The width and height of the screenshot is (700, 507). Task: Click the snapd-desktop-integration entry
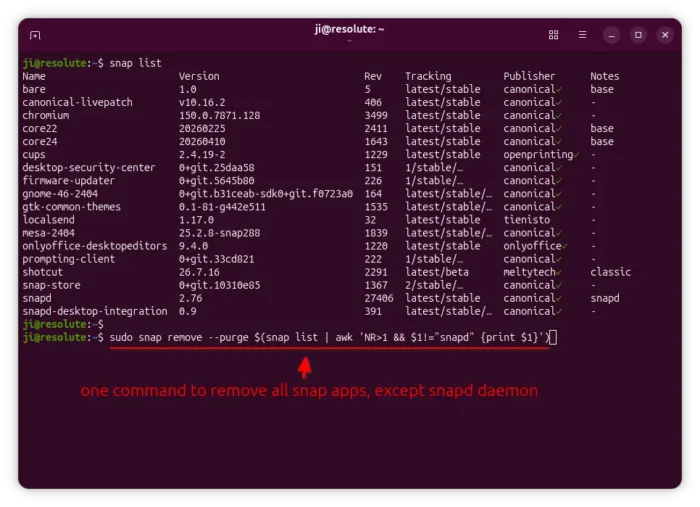(95, 311)
